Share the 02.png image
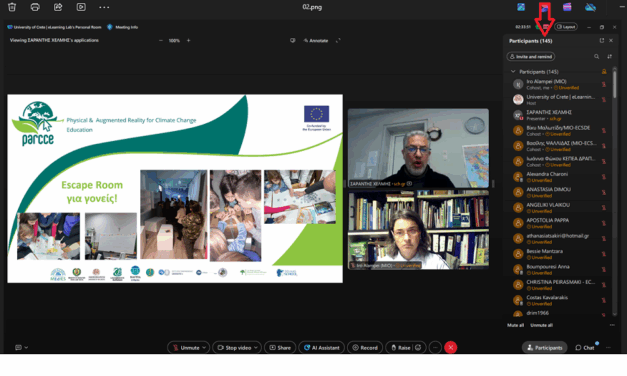The height and width of the screenshot is (376, 627). 58,7
